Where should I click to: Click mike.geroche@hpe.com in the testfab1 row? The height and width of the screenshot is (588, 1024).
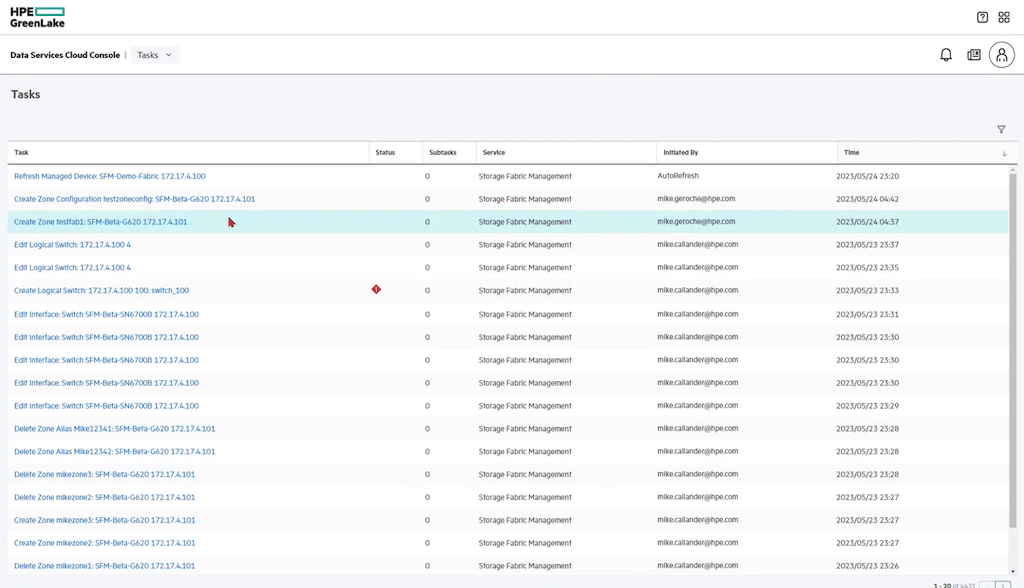point(696,221)
